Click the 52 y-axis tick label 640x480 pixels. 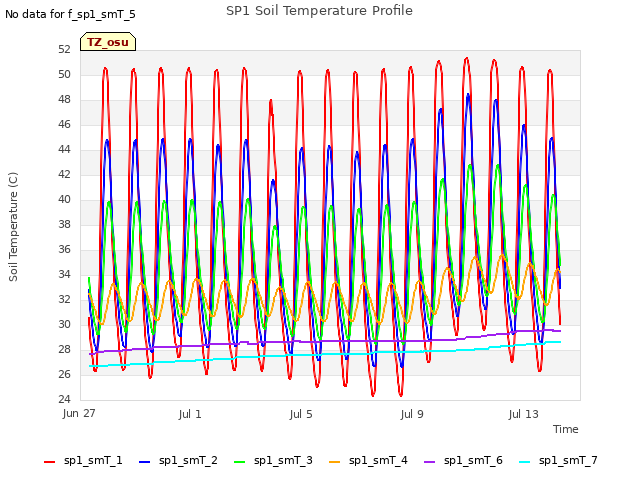coord(64,49)
